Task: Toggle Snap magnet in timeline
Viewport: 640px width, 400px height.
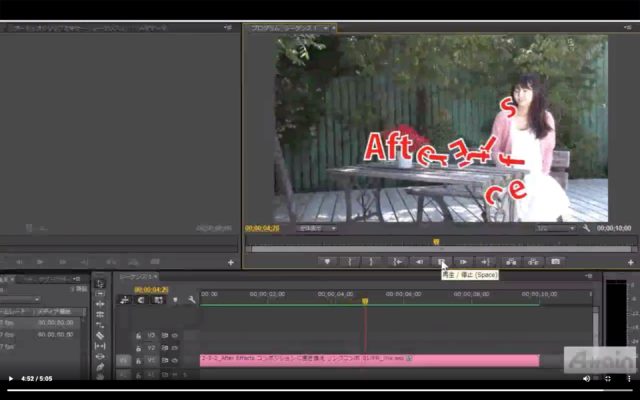Action: coord(141,300)
